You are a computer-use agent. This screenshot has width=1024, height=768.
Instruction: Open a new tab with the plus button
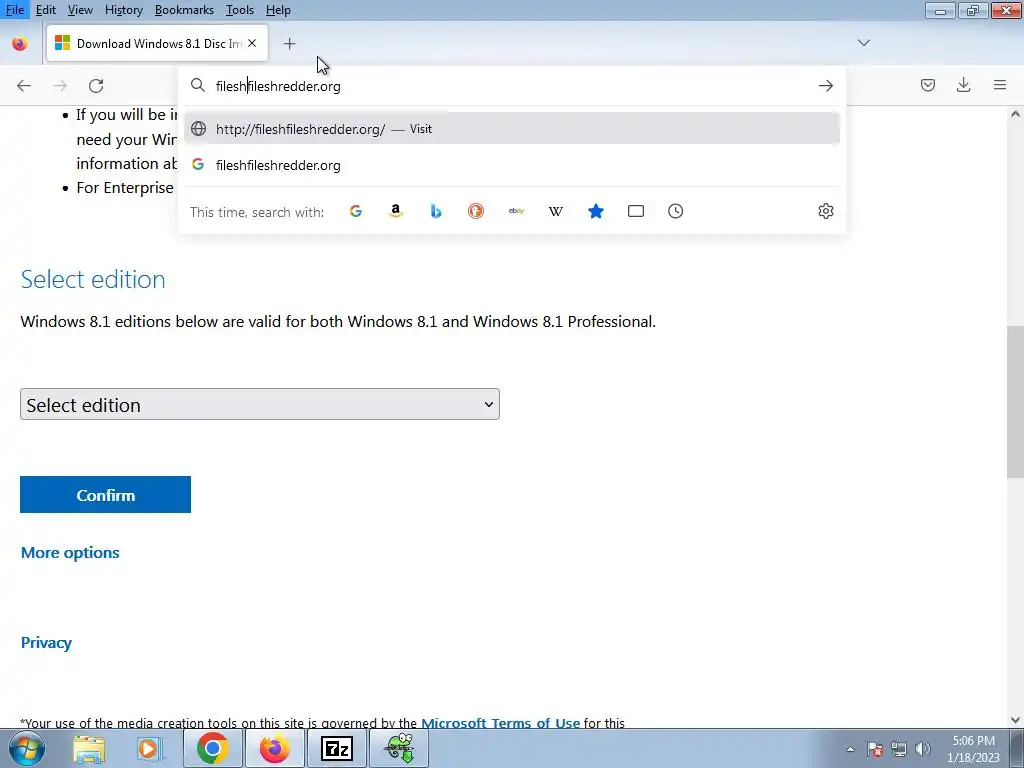[x=289, y=44]
